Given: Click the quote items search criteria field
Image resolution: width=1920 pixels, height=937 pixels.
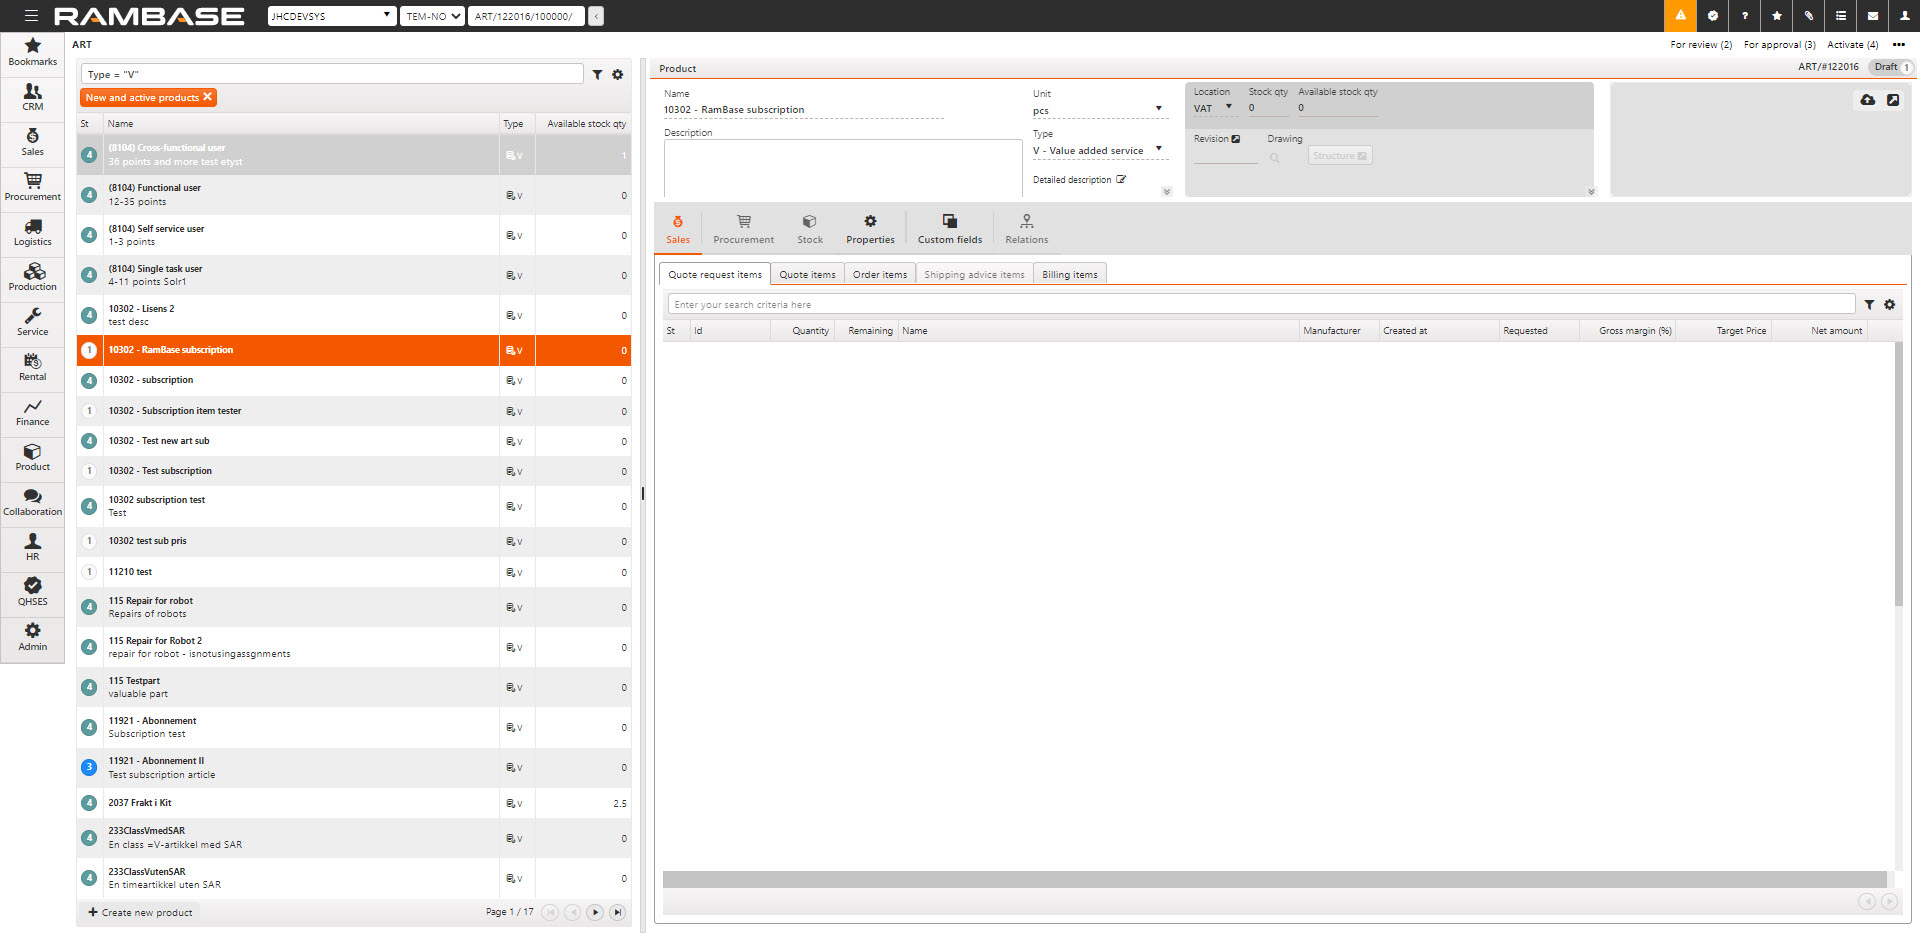Looking at the screenshot, I should coord(1260,305).
